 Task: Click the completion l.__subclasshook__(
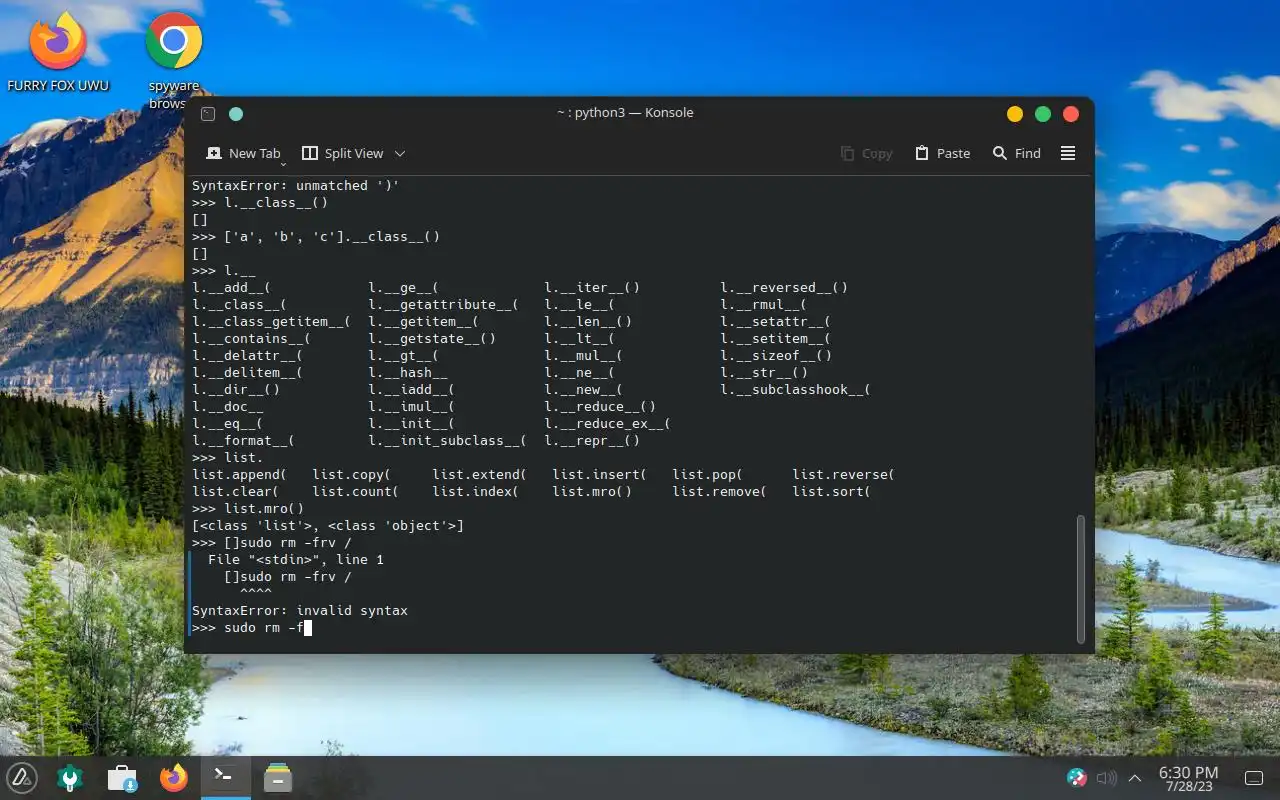pyautogui.click(x=796, y=390)
